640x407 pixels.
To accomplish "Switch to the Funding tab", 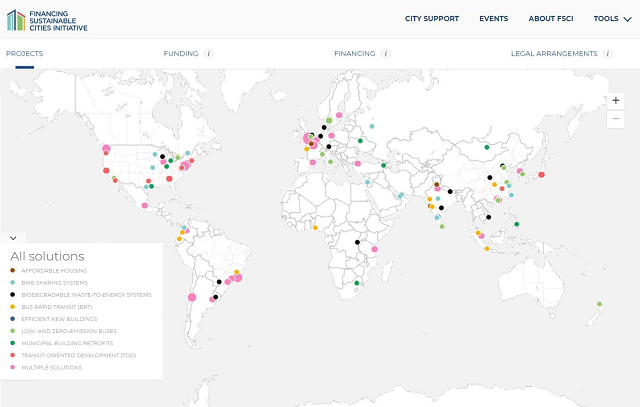I will [x=181, y=53].
